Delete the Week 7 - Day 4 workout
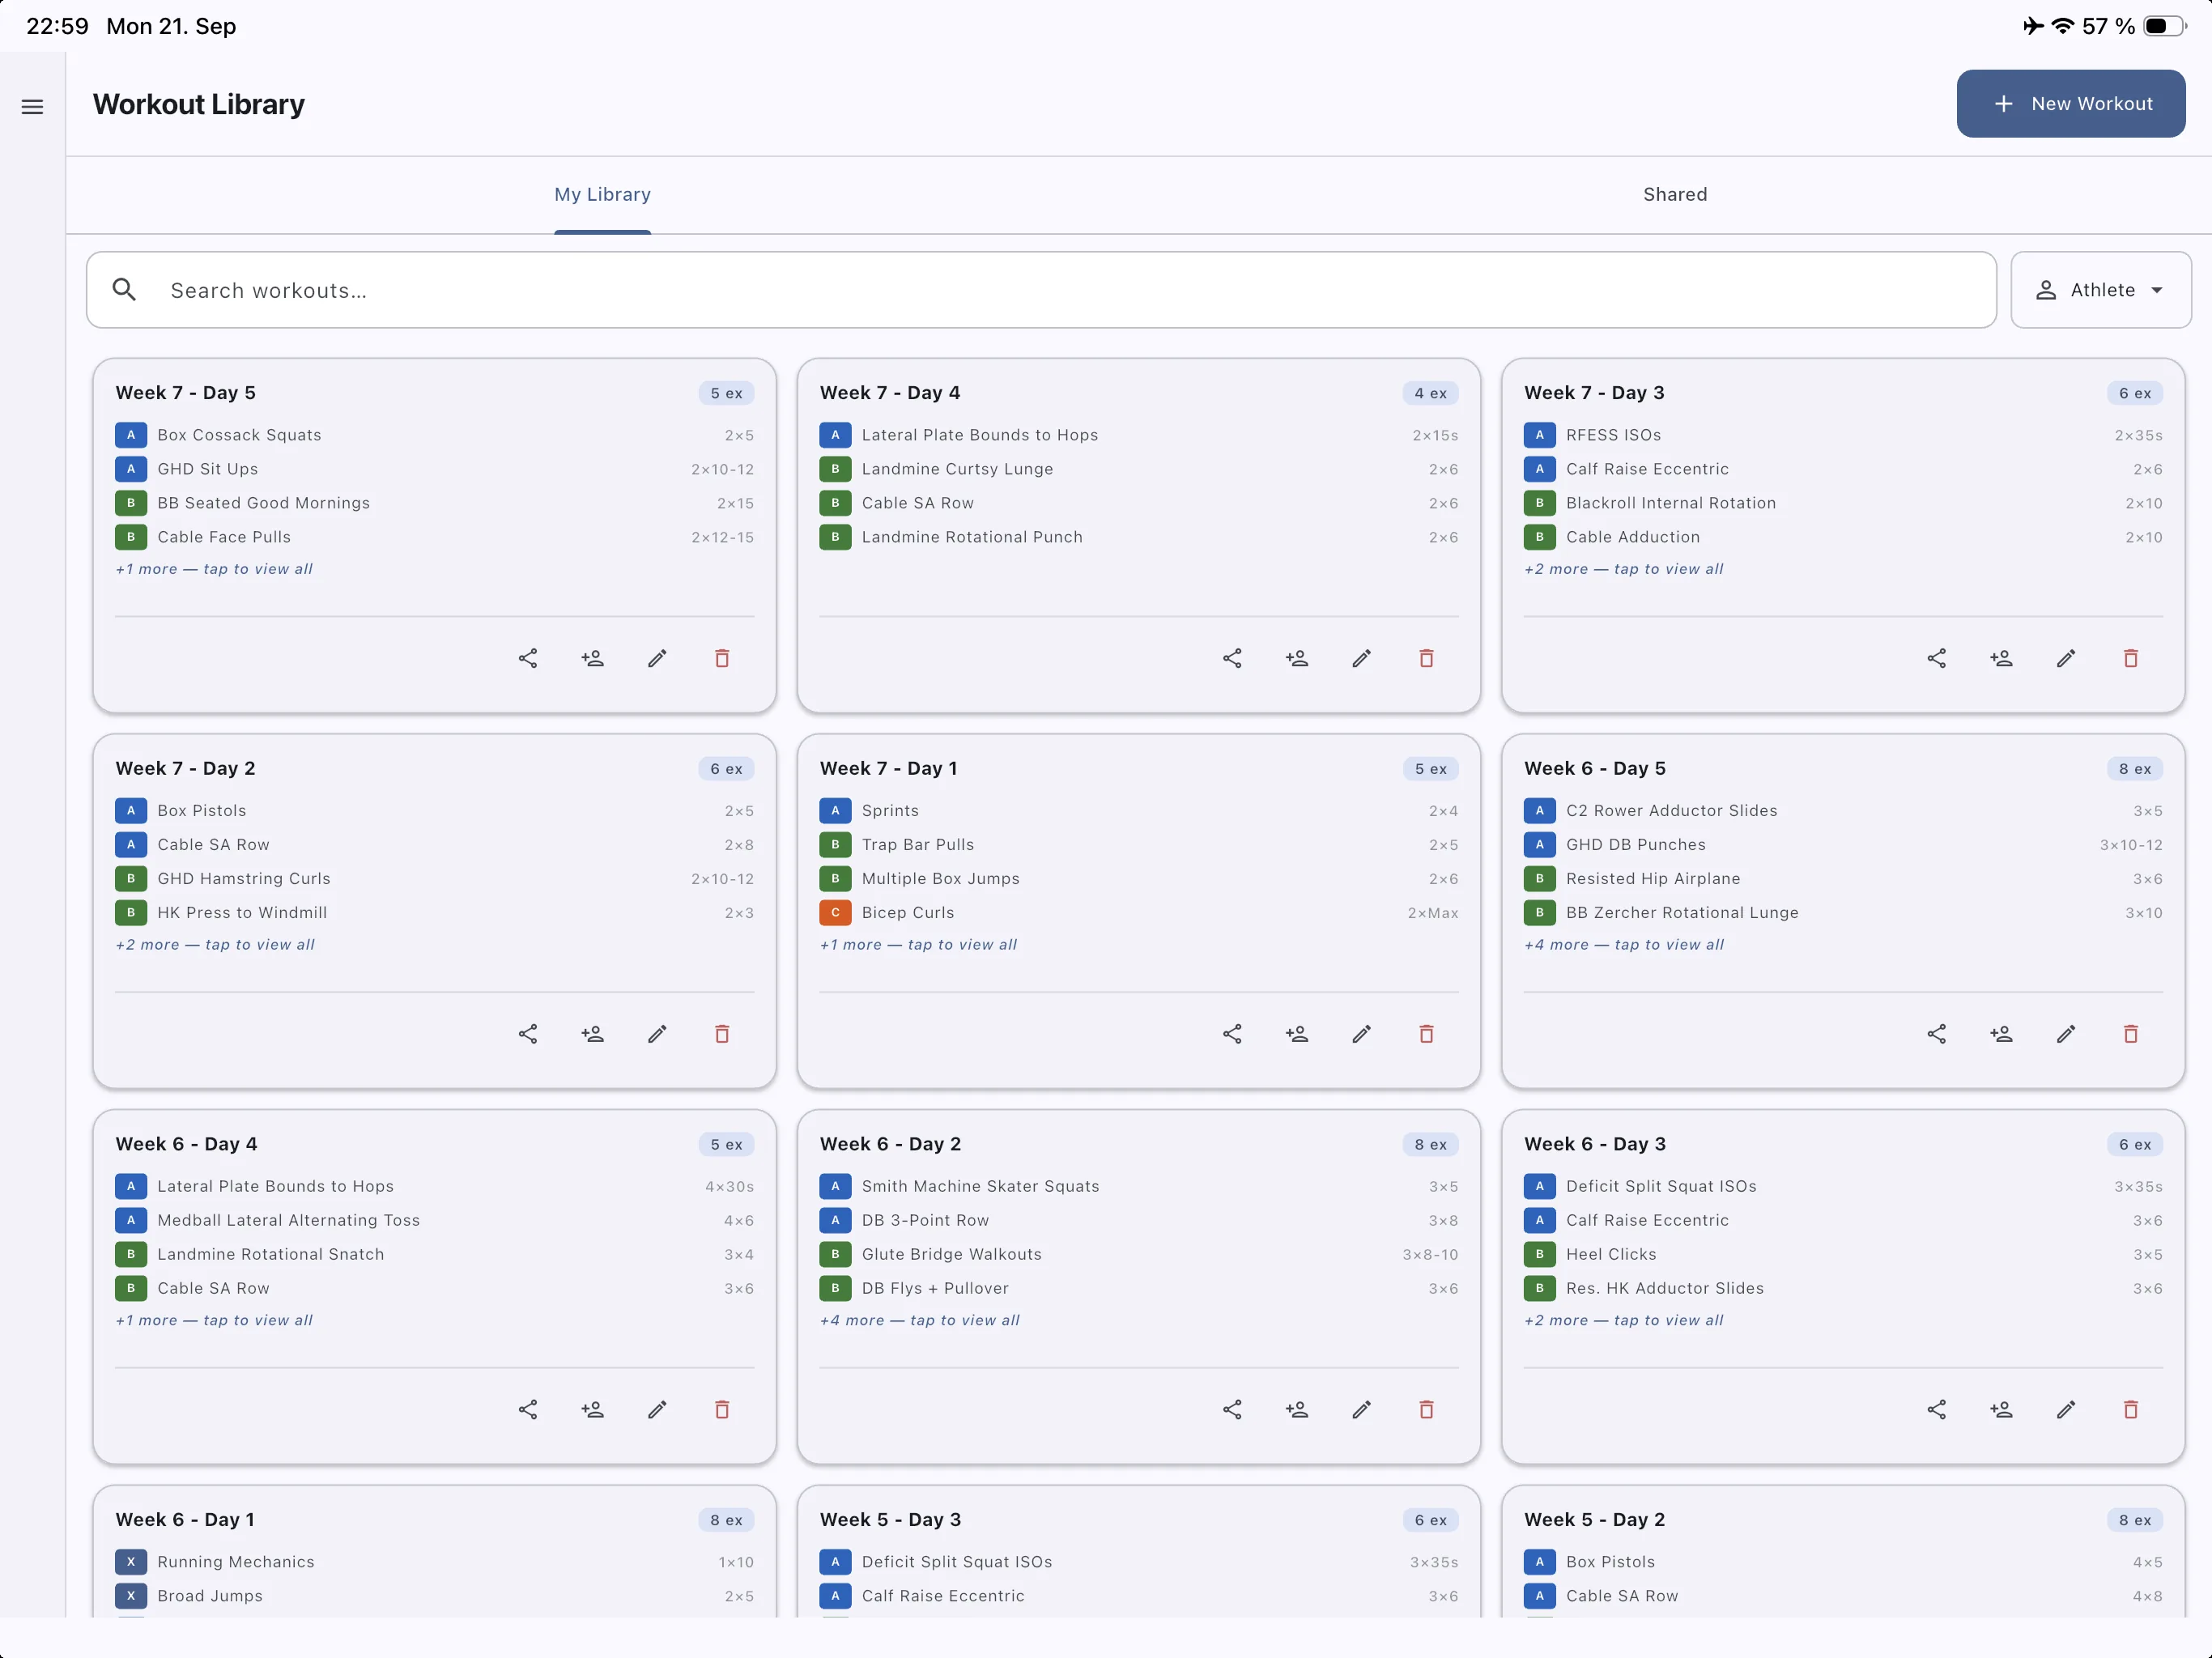2212x1658 pixels. point(1426,658)
